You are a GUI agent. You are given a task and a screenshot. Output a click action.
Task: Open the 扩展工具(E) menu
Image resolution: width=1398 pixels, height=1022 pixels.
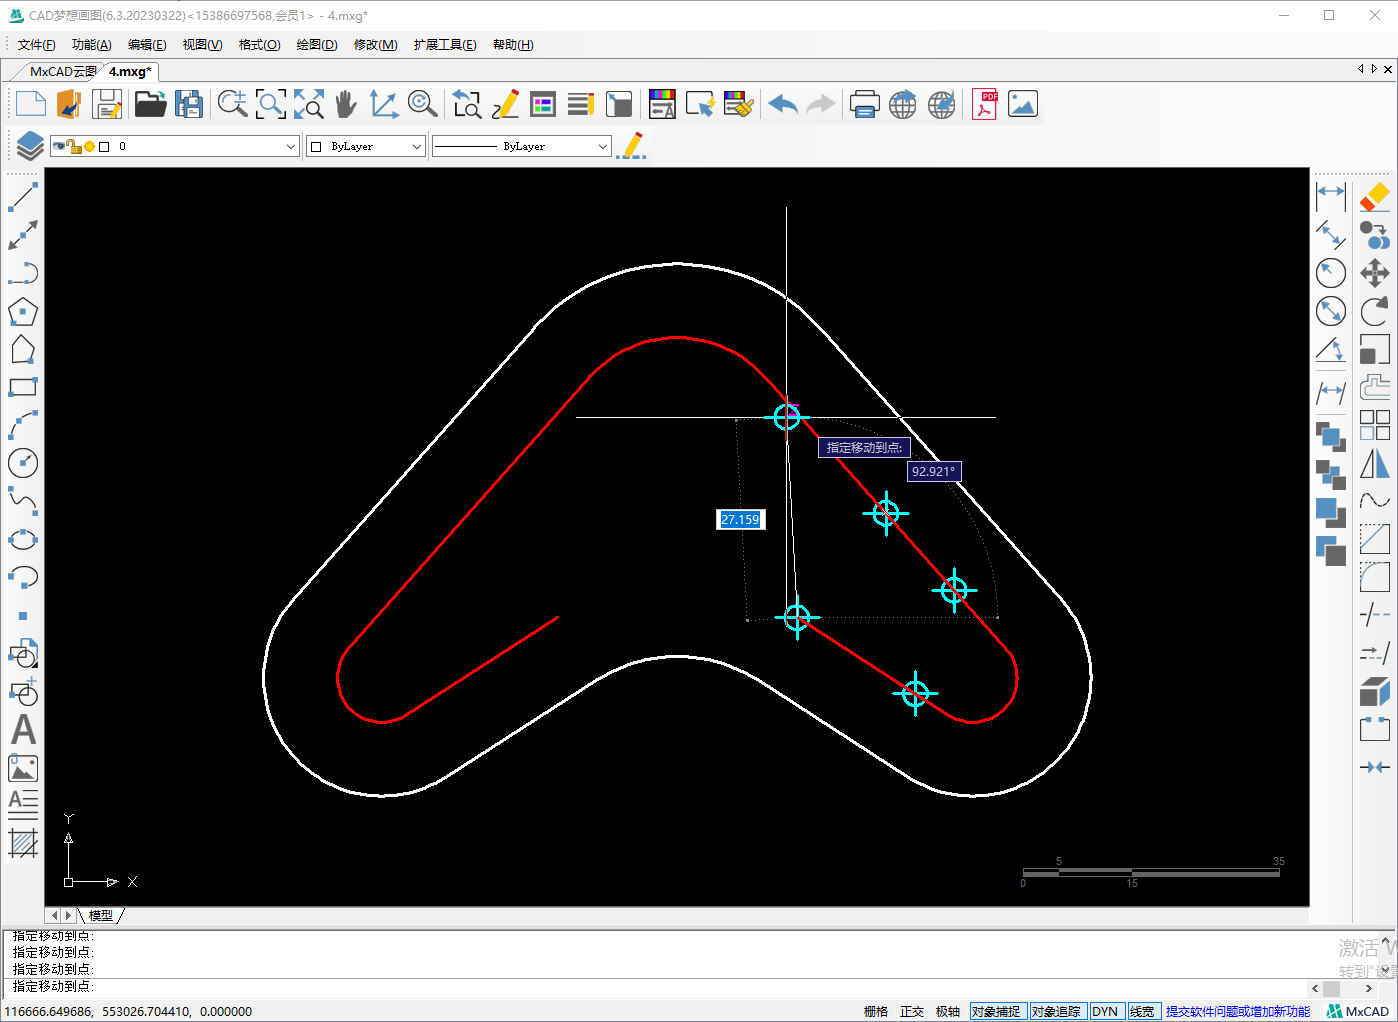click(445, 45)
